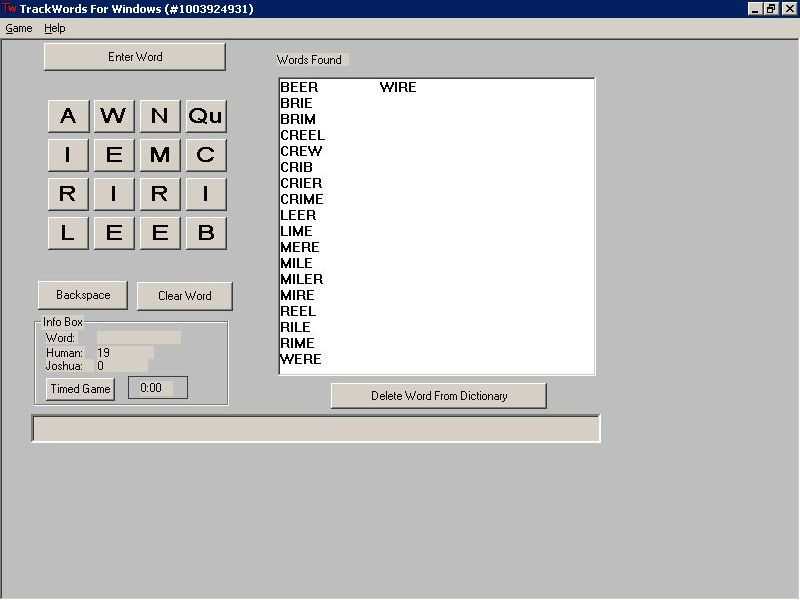Click Delete Word From Dictionary

point(439,396)
